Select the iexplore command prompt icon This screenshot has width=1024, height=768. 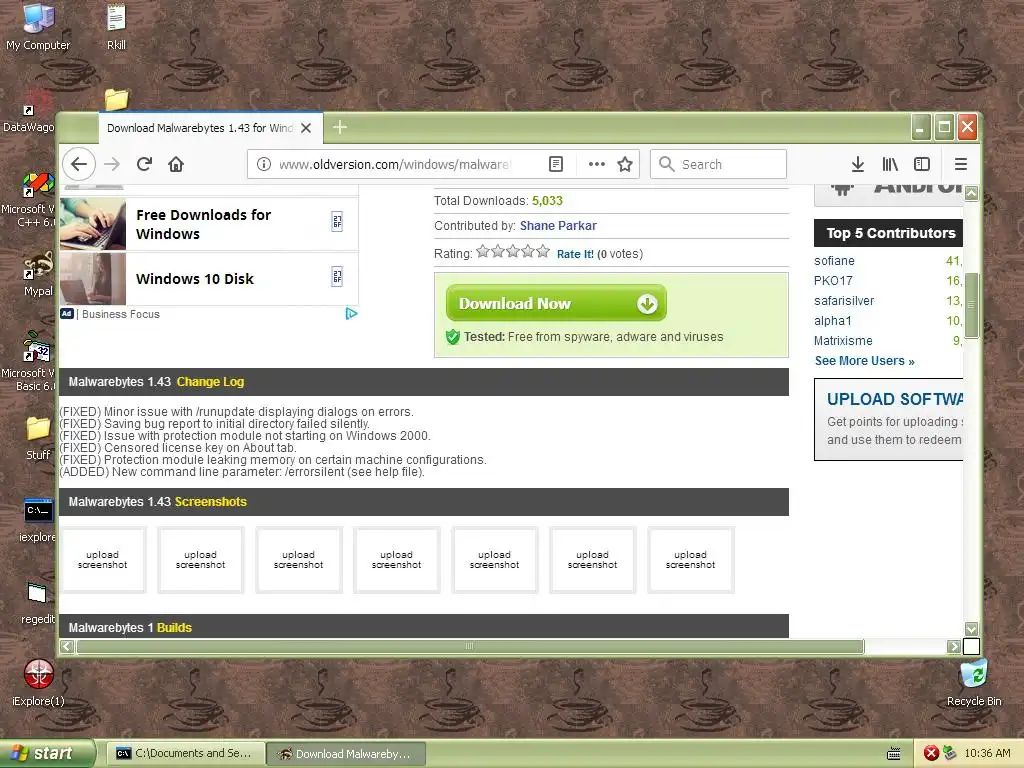(37, 520)
